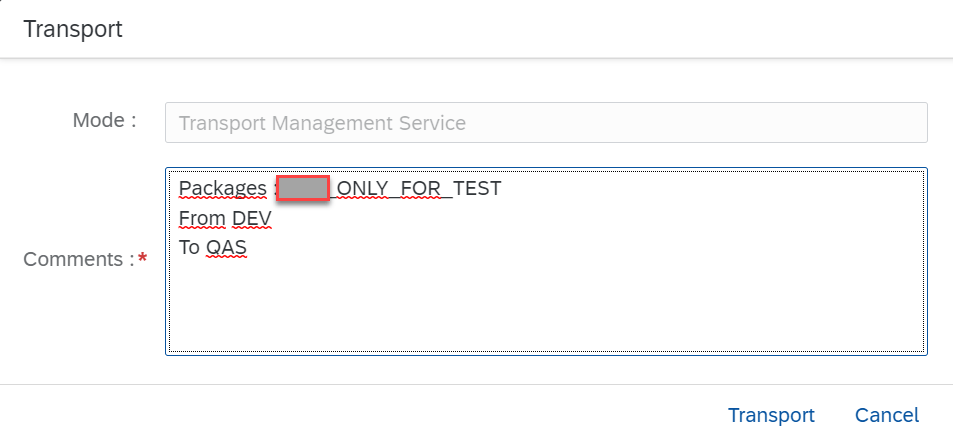Click the "Comments :" field label
The height and width of the screenshot is (440, 953).
tap(78, 259)
